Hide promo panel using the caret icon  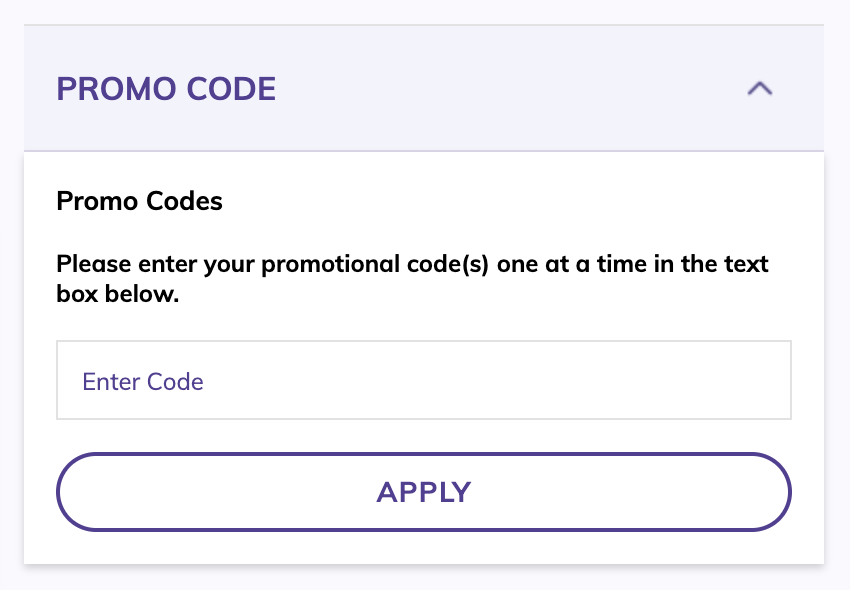[760, 88]
